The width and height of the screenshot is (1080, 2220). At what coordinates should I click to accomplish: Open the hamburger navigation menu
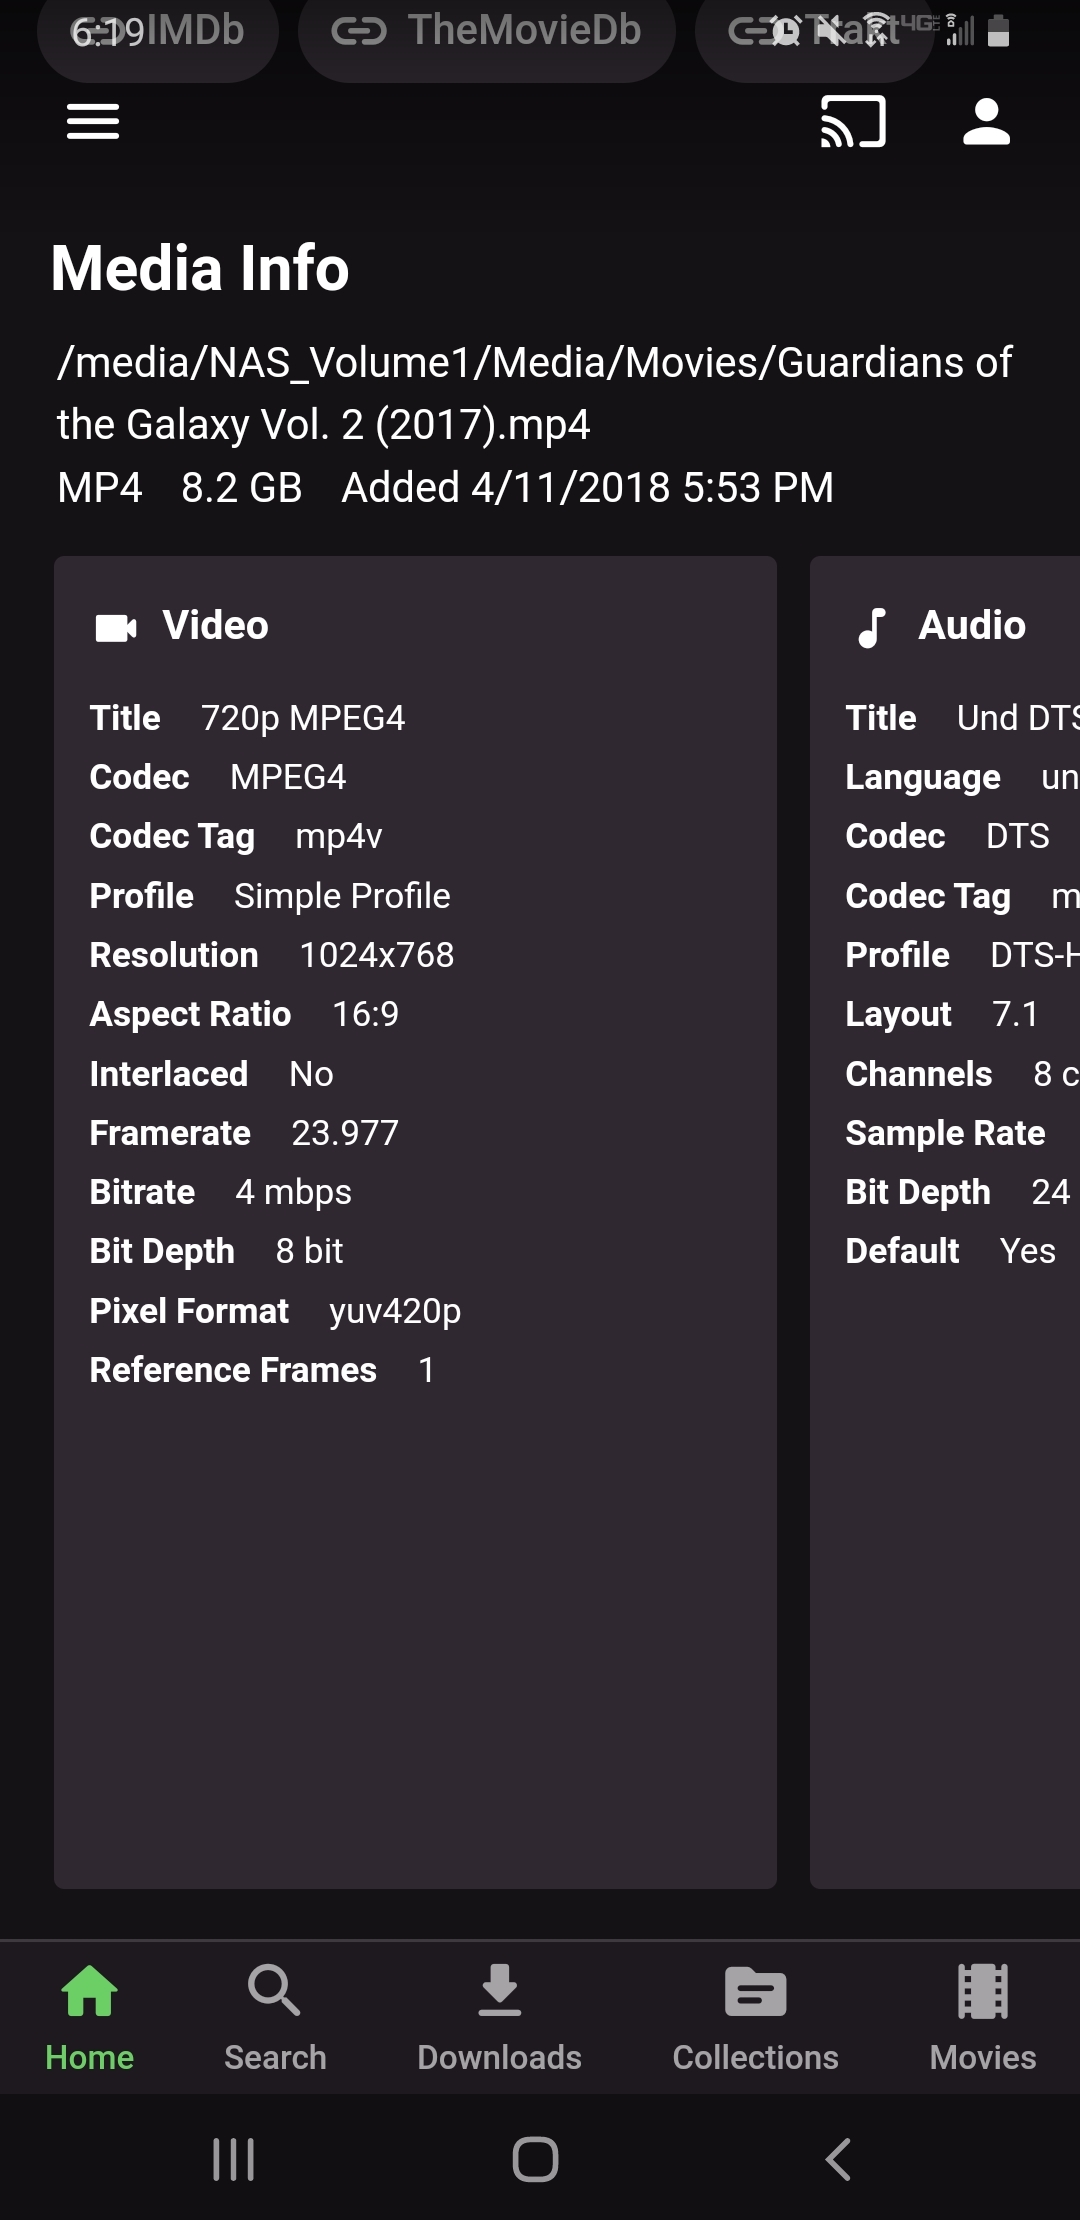point(93,122)
